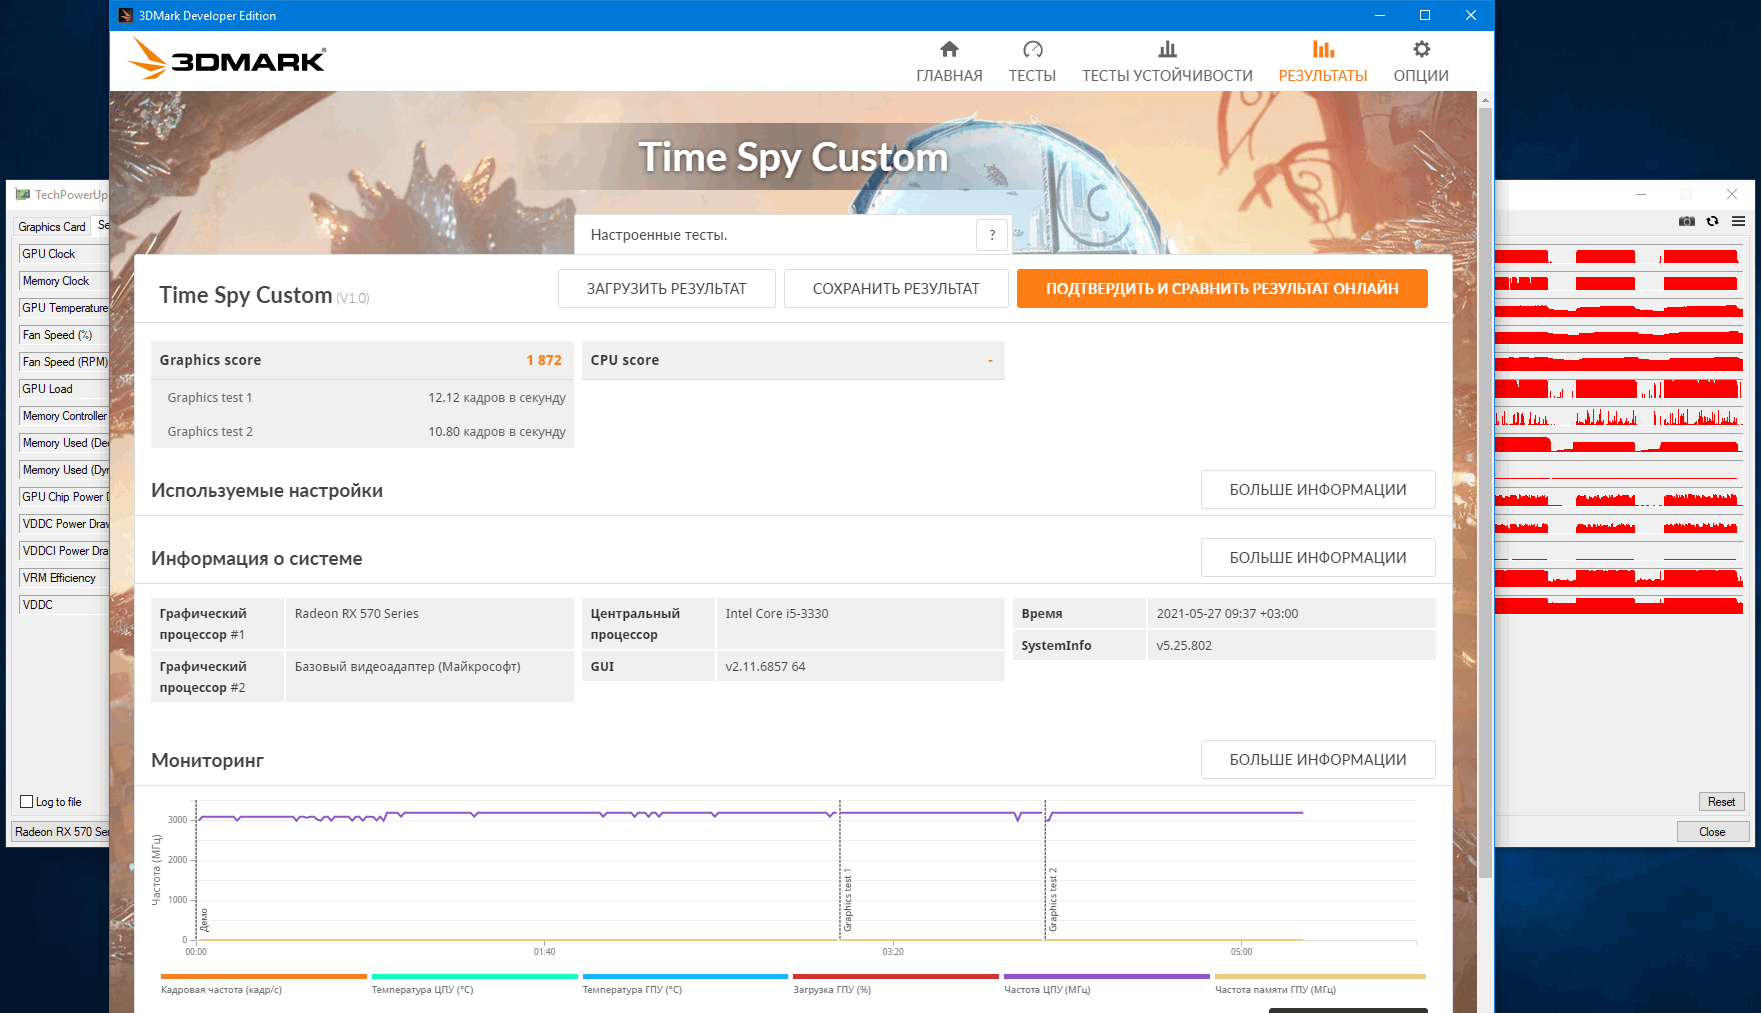The image size is (1761, 1013).
Task: Open the ТЕСТЫ gauge icon
Action: click(x=1032, y=49)
